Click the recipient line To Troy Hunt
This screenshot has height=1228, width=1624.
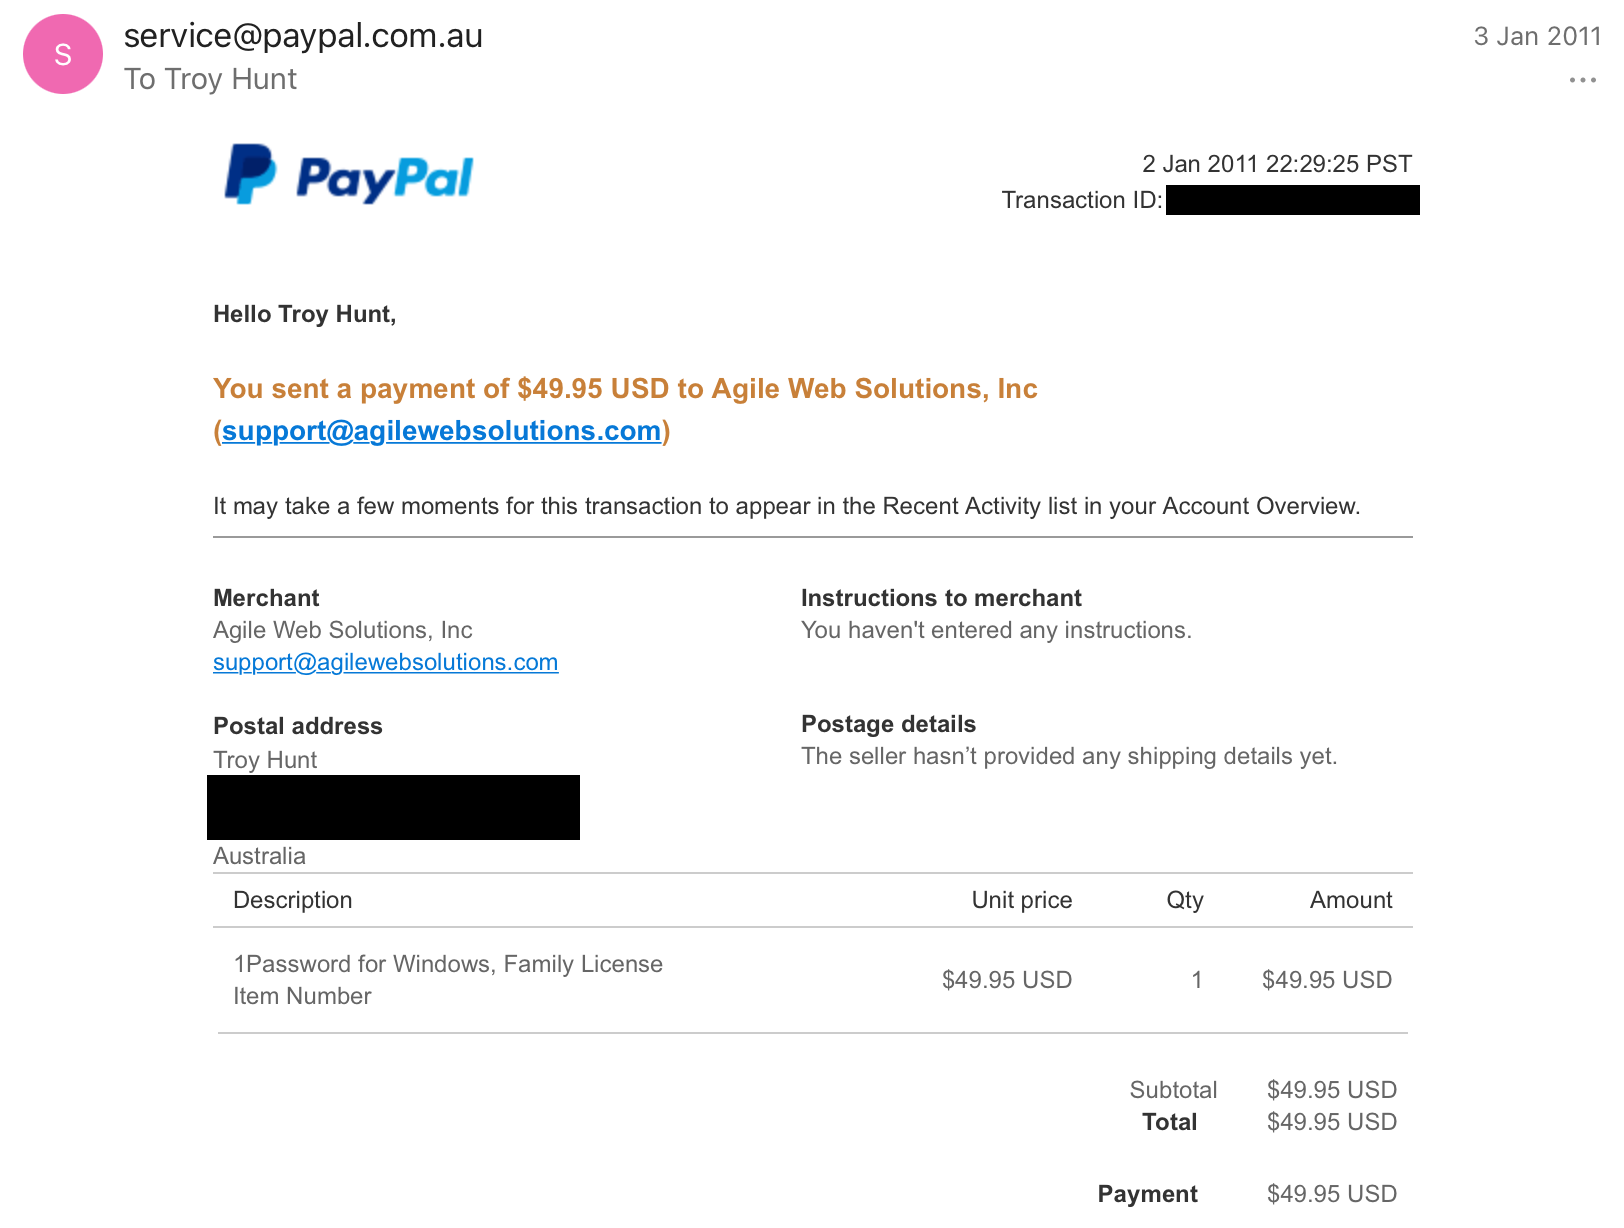coord(210,79)
